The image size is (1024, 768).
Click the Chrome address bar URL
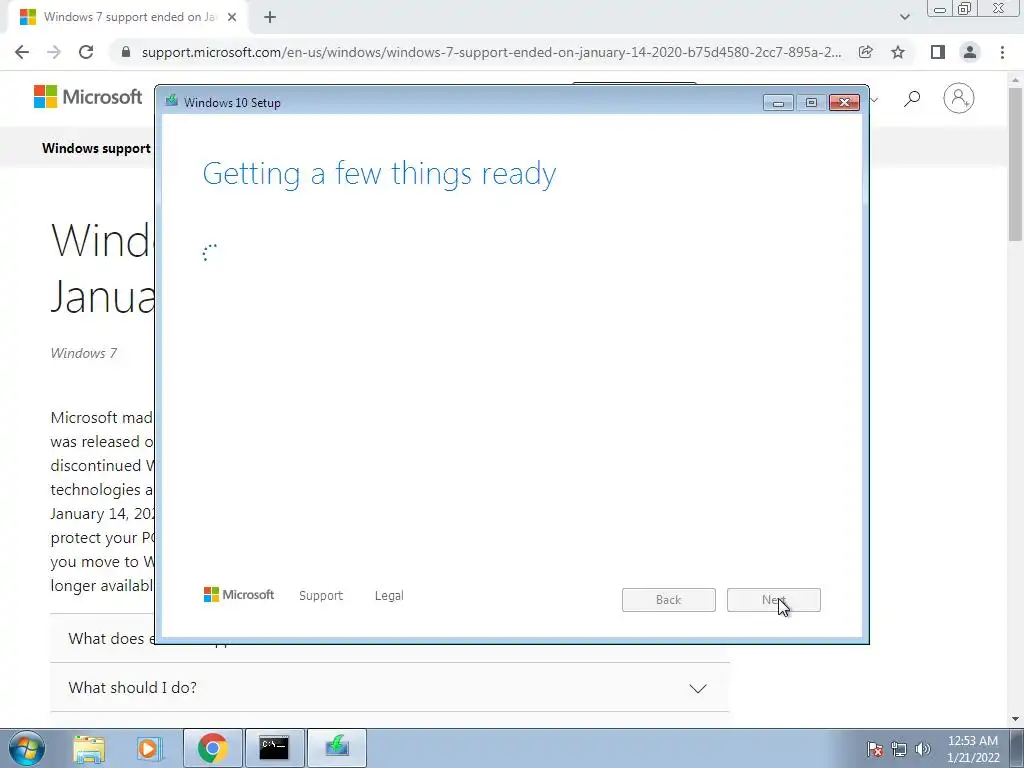click(491, 52)
